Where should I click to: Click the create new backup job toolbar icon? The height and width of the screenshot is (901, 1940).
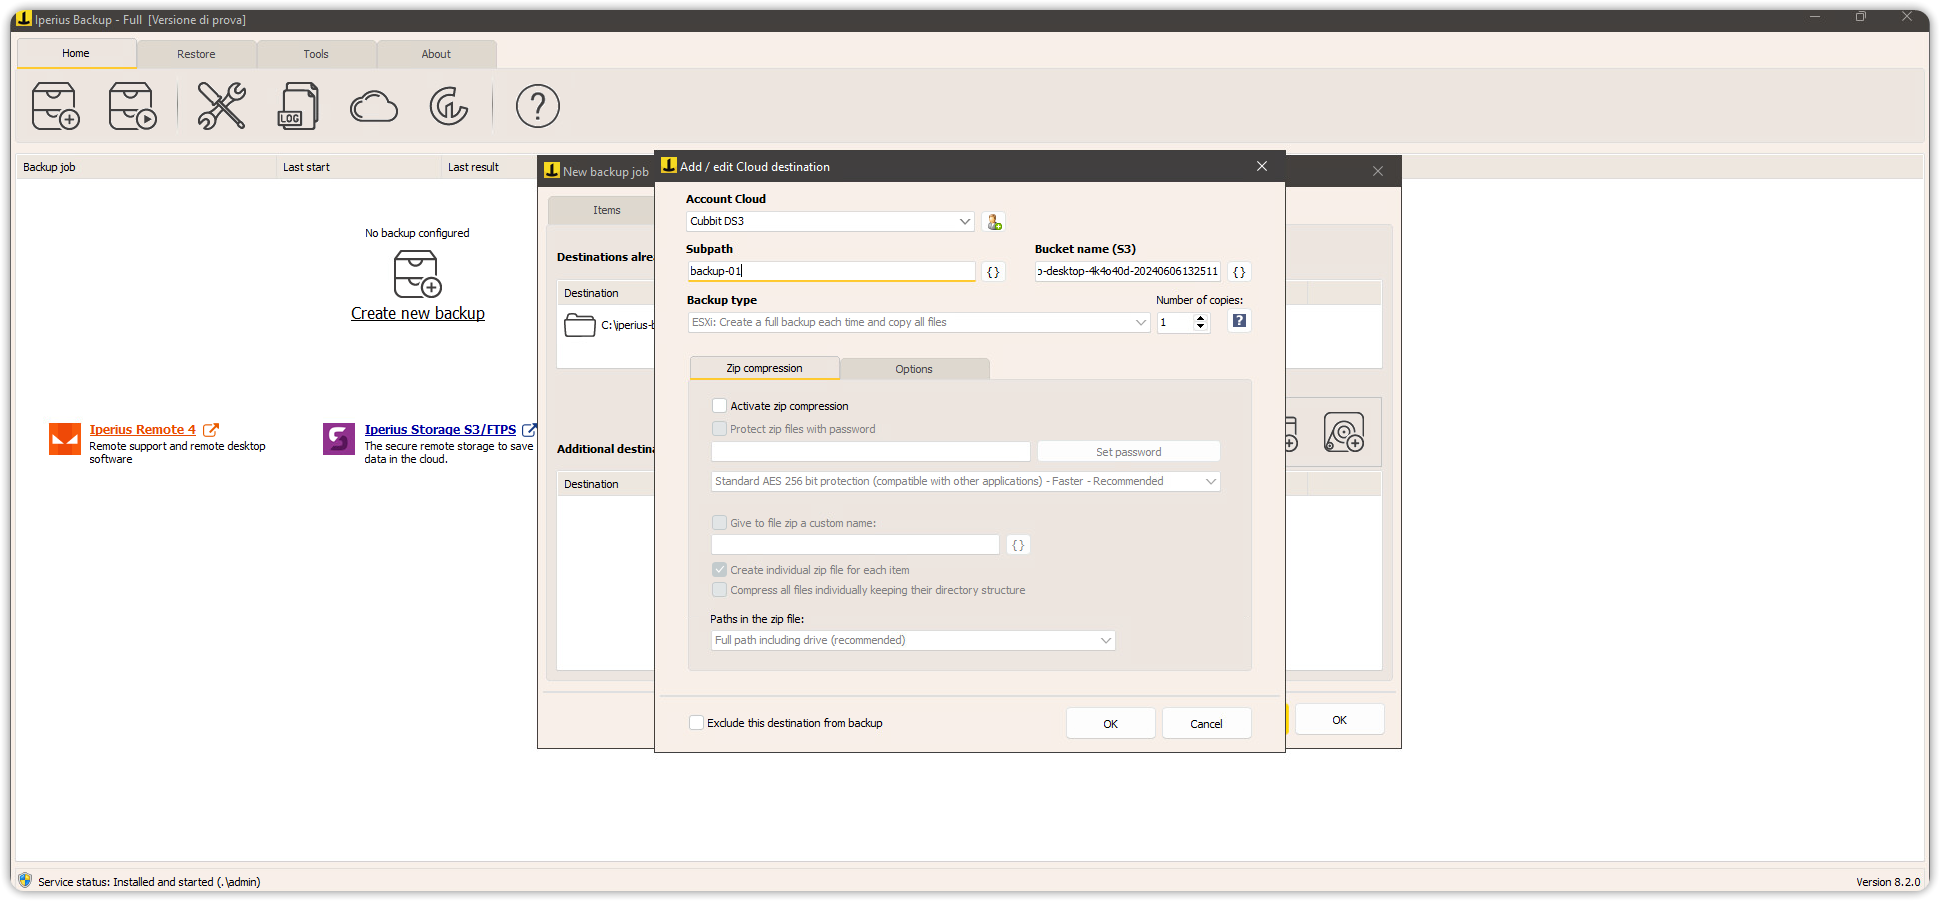pos(55,106)
